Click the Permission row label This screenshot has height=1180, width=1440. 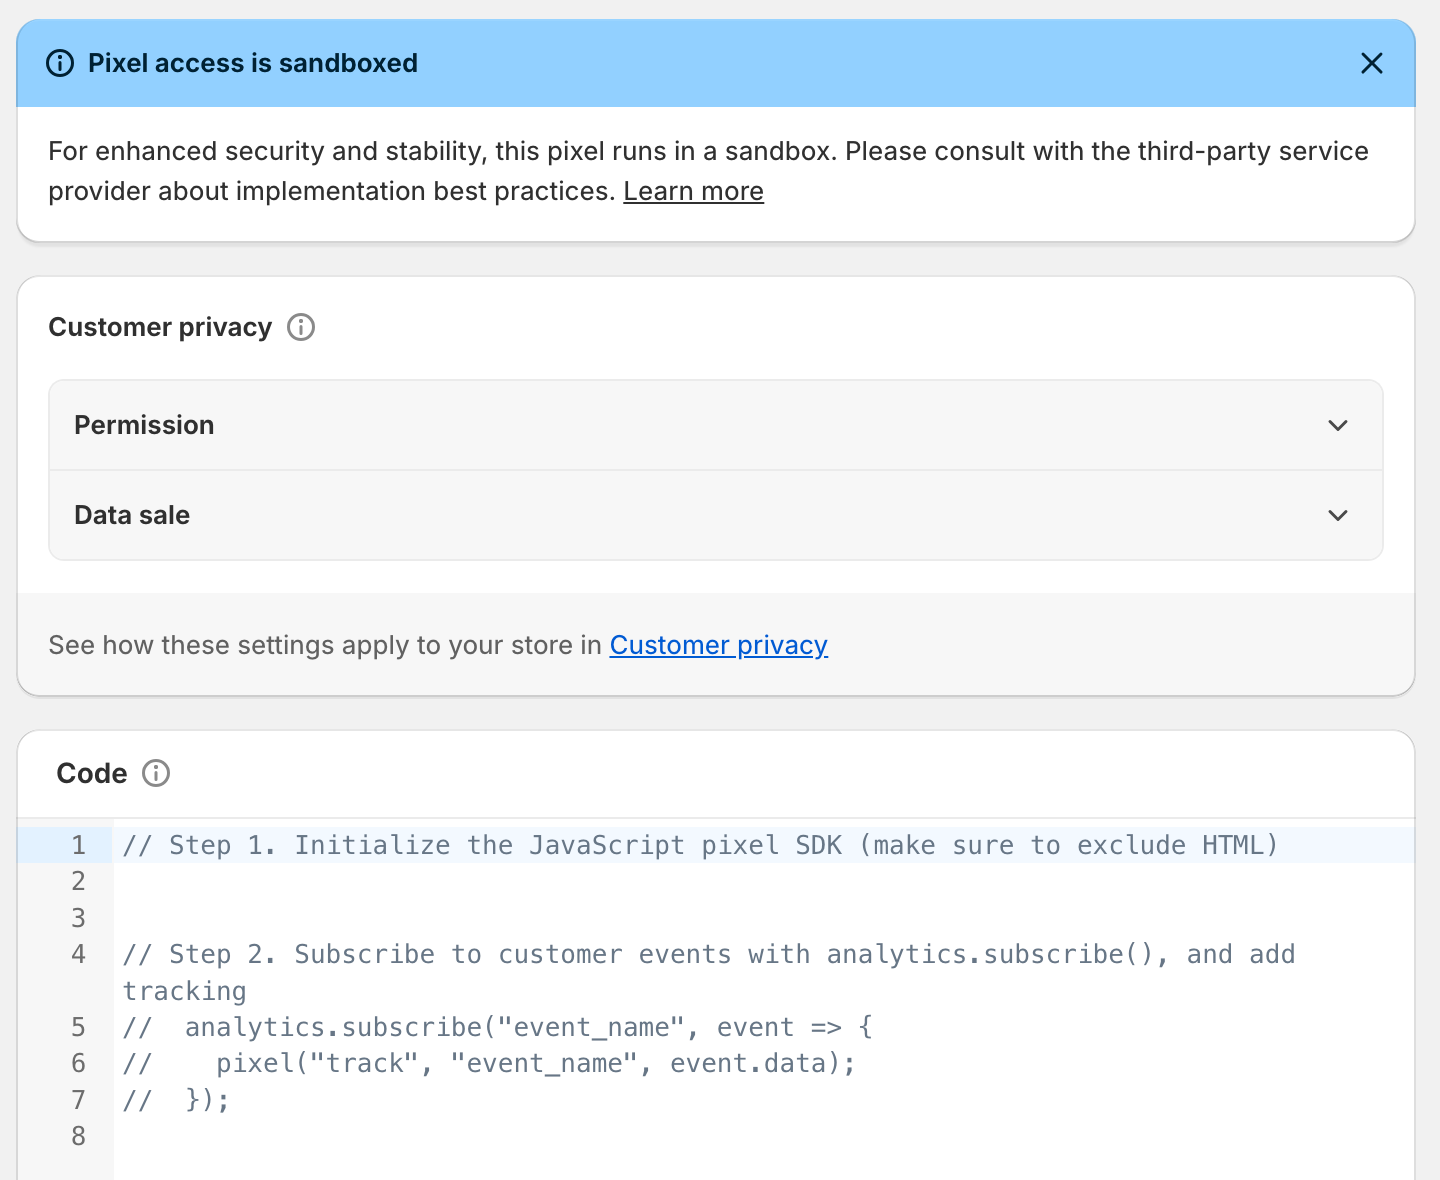coord(144,425)
